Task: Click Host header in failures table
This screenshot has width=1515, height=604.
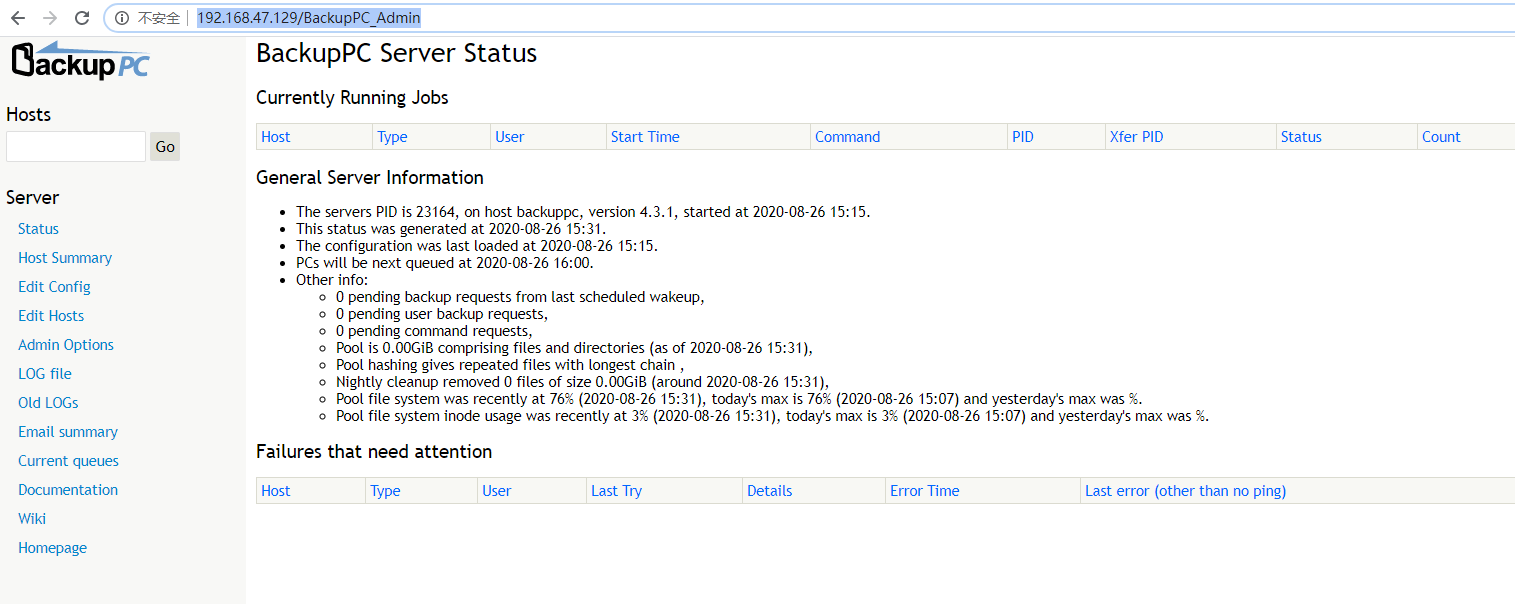Action: coord(276,491)
